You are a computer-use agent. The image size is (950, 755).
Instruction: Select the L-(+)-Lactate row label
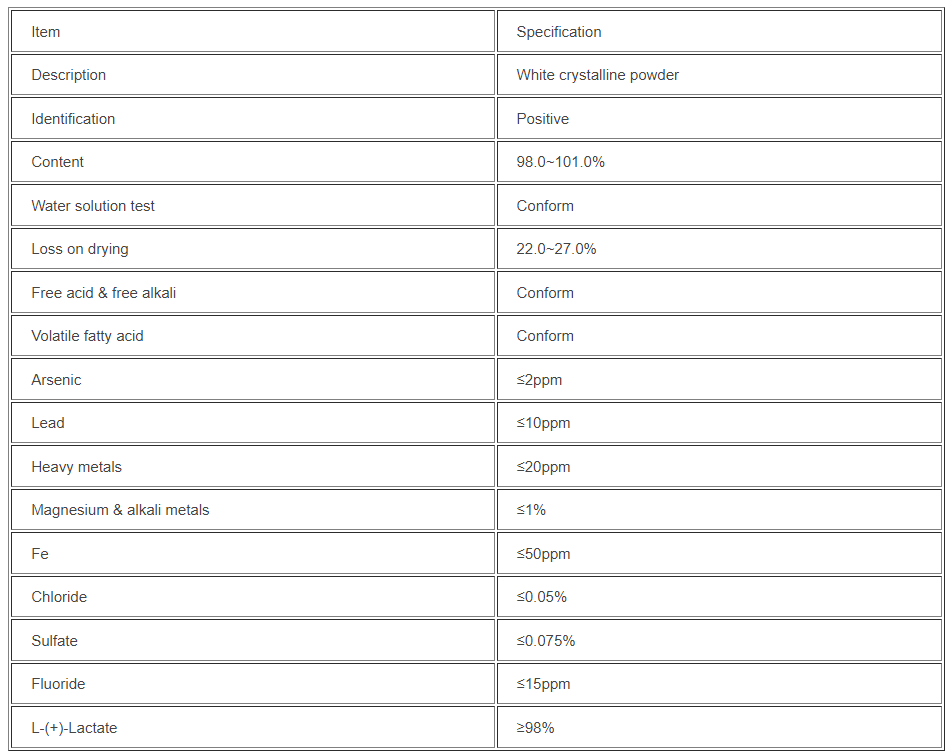(x=74, y=728)
